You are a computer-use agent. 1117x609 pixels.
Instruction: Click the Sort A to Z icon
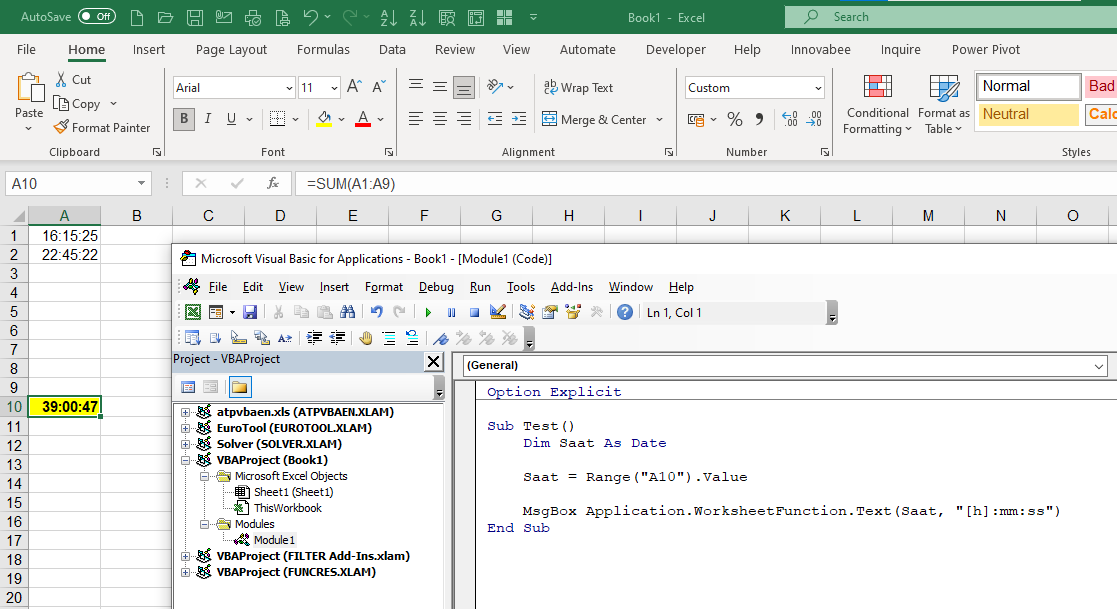[389, 17]
